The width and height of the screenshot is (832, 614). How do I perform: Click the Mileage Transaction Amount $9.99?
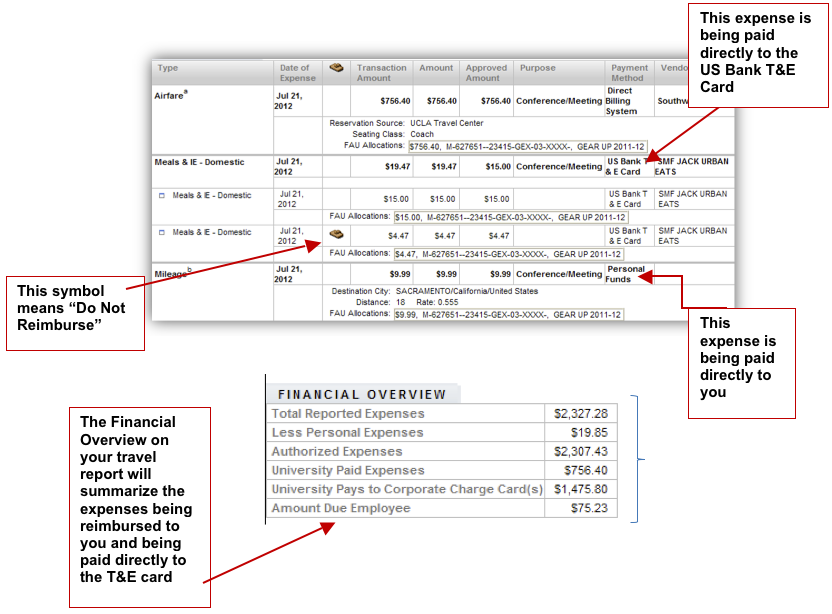tap(400, 274)
